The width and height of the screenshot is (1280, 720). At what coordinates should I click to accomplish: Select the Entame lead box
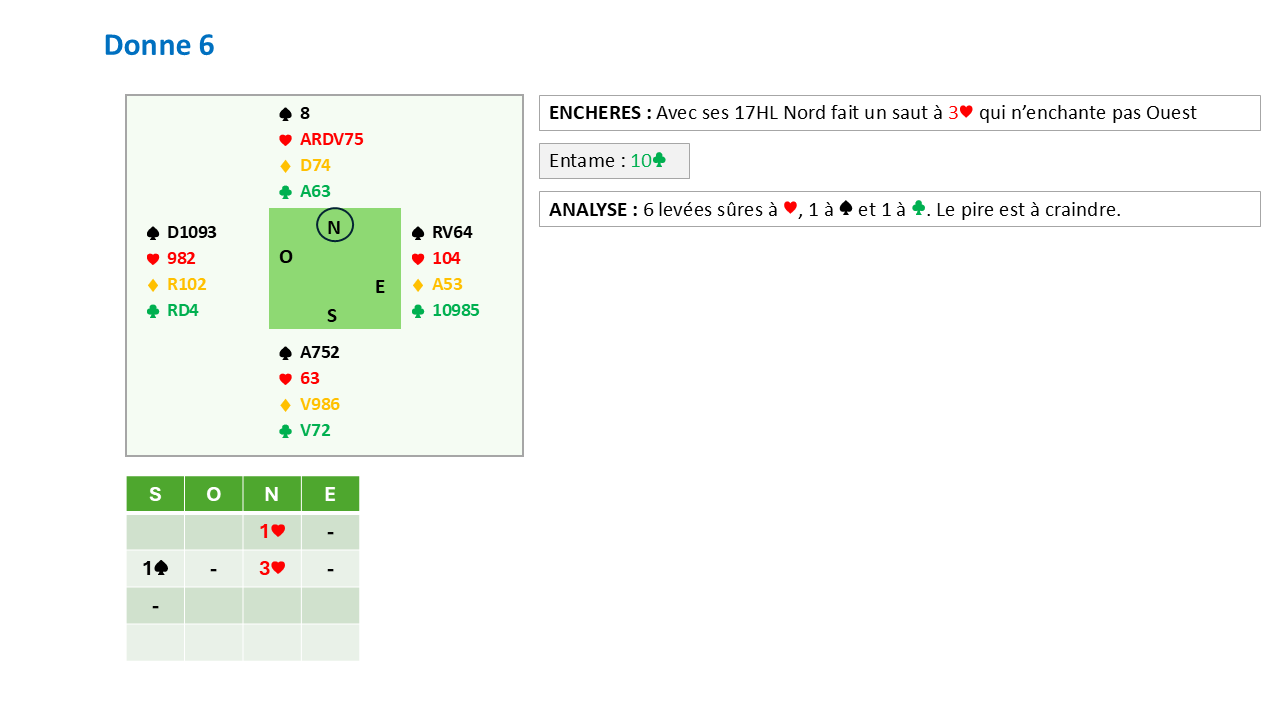click(x=614, y=160)
